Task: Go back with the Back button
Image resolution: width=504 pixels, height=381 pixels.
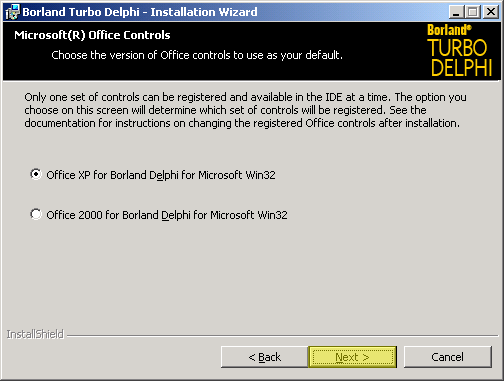Action: [264, 357]
